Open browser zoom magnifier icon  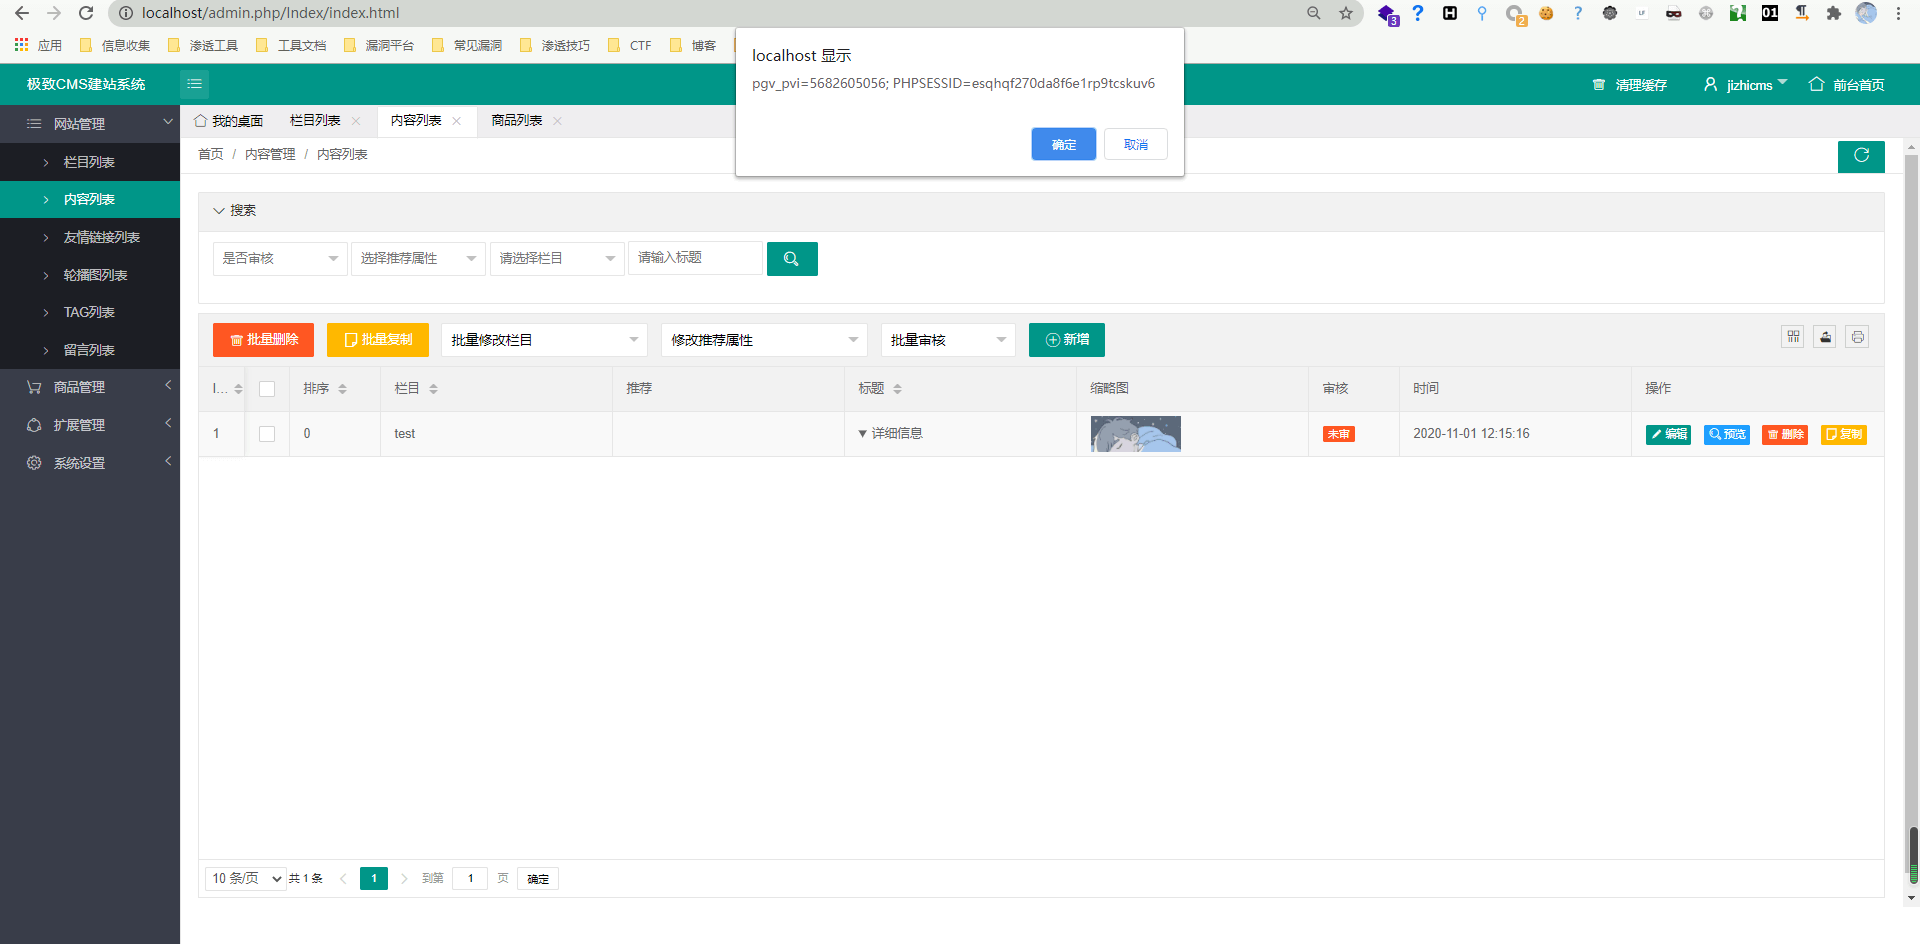point(1314,13)
